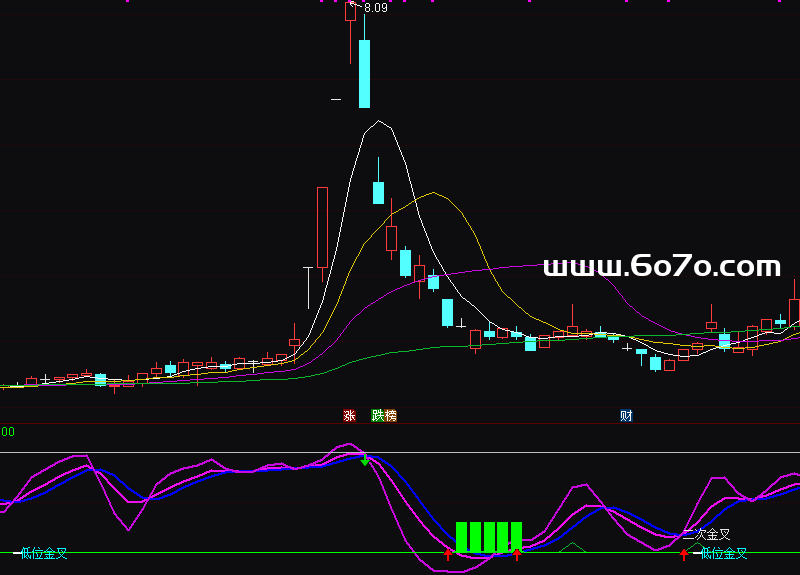800x575 pixels.
Task: Select the tallest cyan candlestick near the peak
Action: tap(365, 73)
